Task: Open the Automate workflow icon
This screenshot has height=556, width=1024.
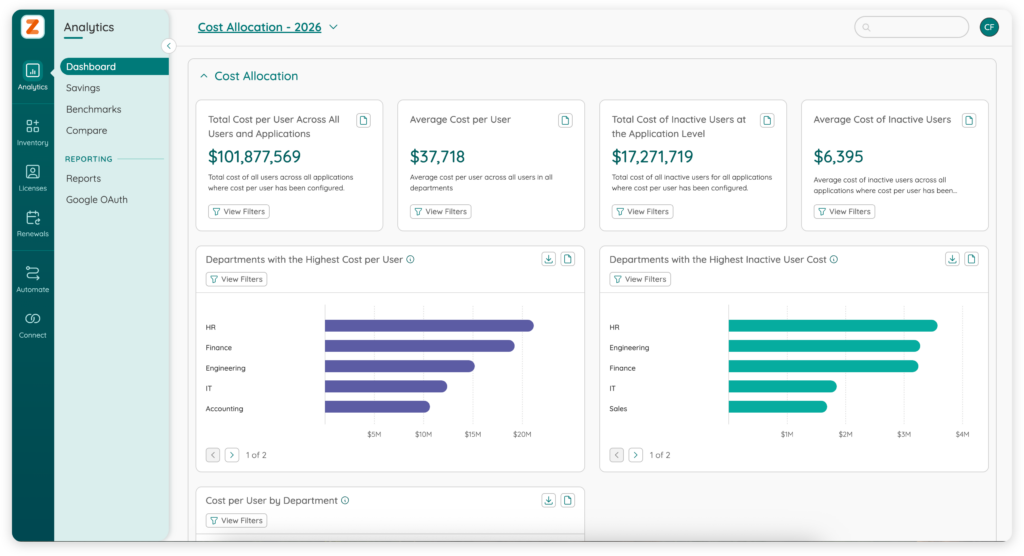Action: point(32,278)
